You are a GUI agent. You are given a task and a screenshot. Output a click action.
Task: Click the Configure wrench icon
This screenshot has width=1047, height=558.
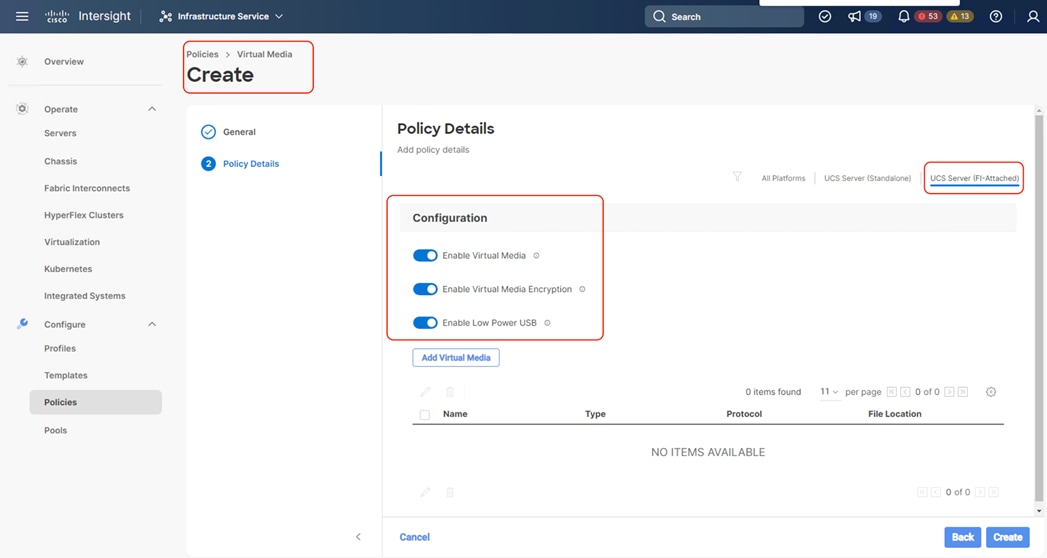click(x=22, y=324)
